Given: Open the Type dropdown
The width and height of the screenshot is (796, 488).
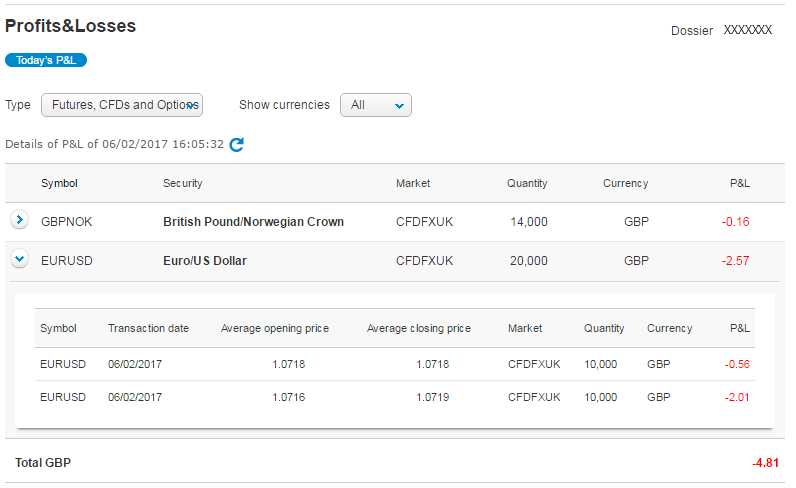Looking at the screenshot, I should tap(121, 105).
